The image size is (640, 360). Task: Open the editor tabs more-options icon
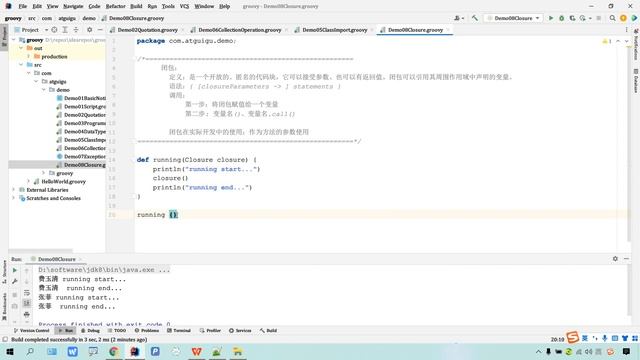(627, 30)
